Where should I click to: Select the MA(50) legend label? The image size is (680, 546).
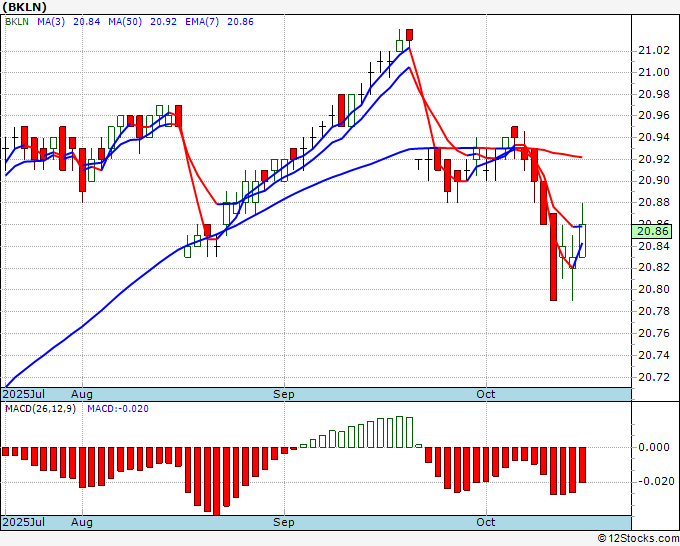(x=125, y=22)
